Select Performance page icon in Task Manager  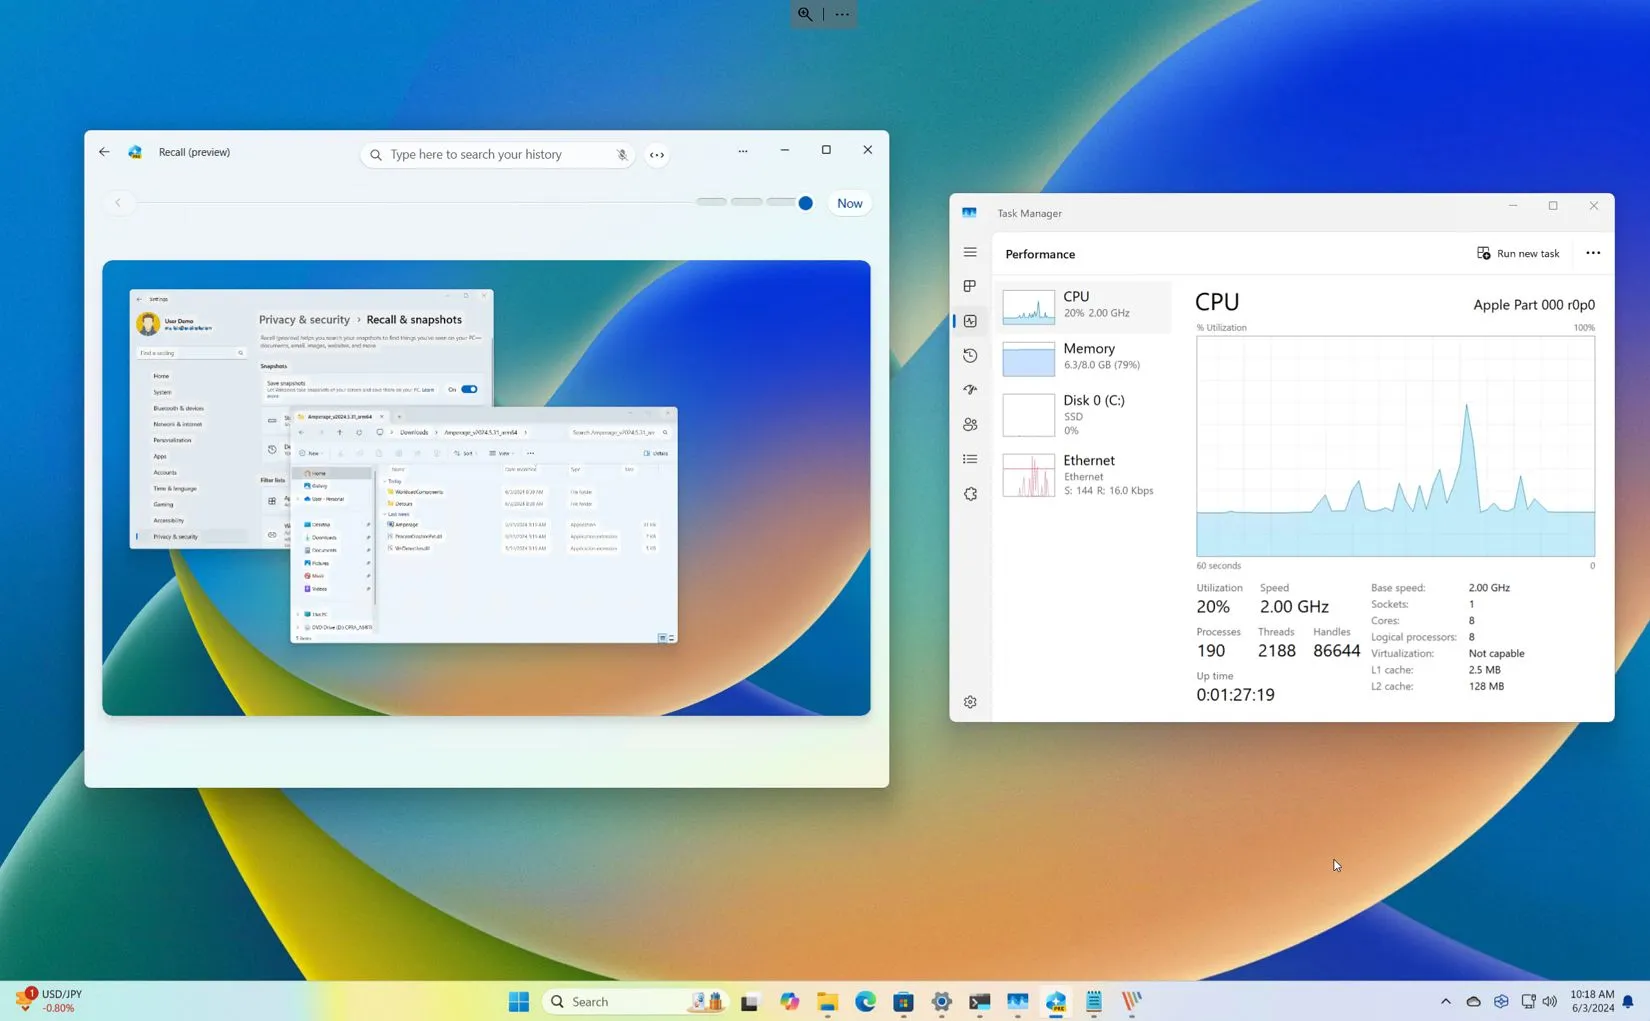[x=970, y=321]
